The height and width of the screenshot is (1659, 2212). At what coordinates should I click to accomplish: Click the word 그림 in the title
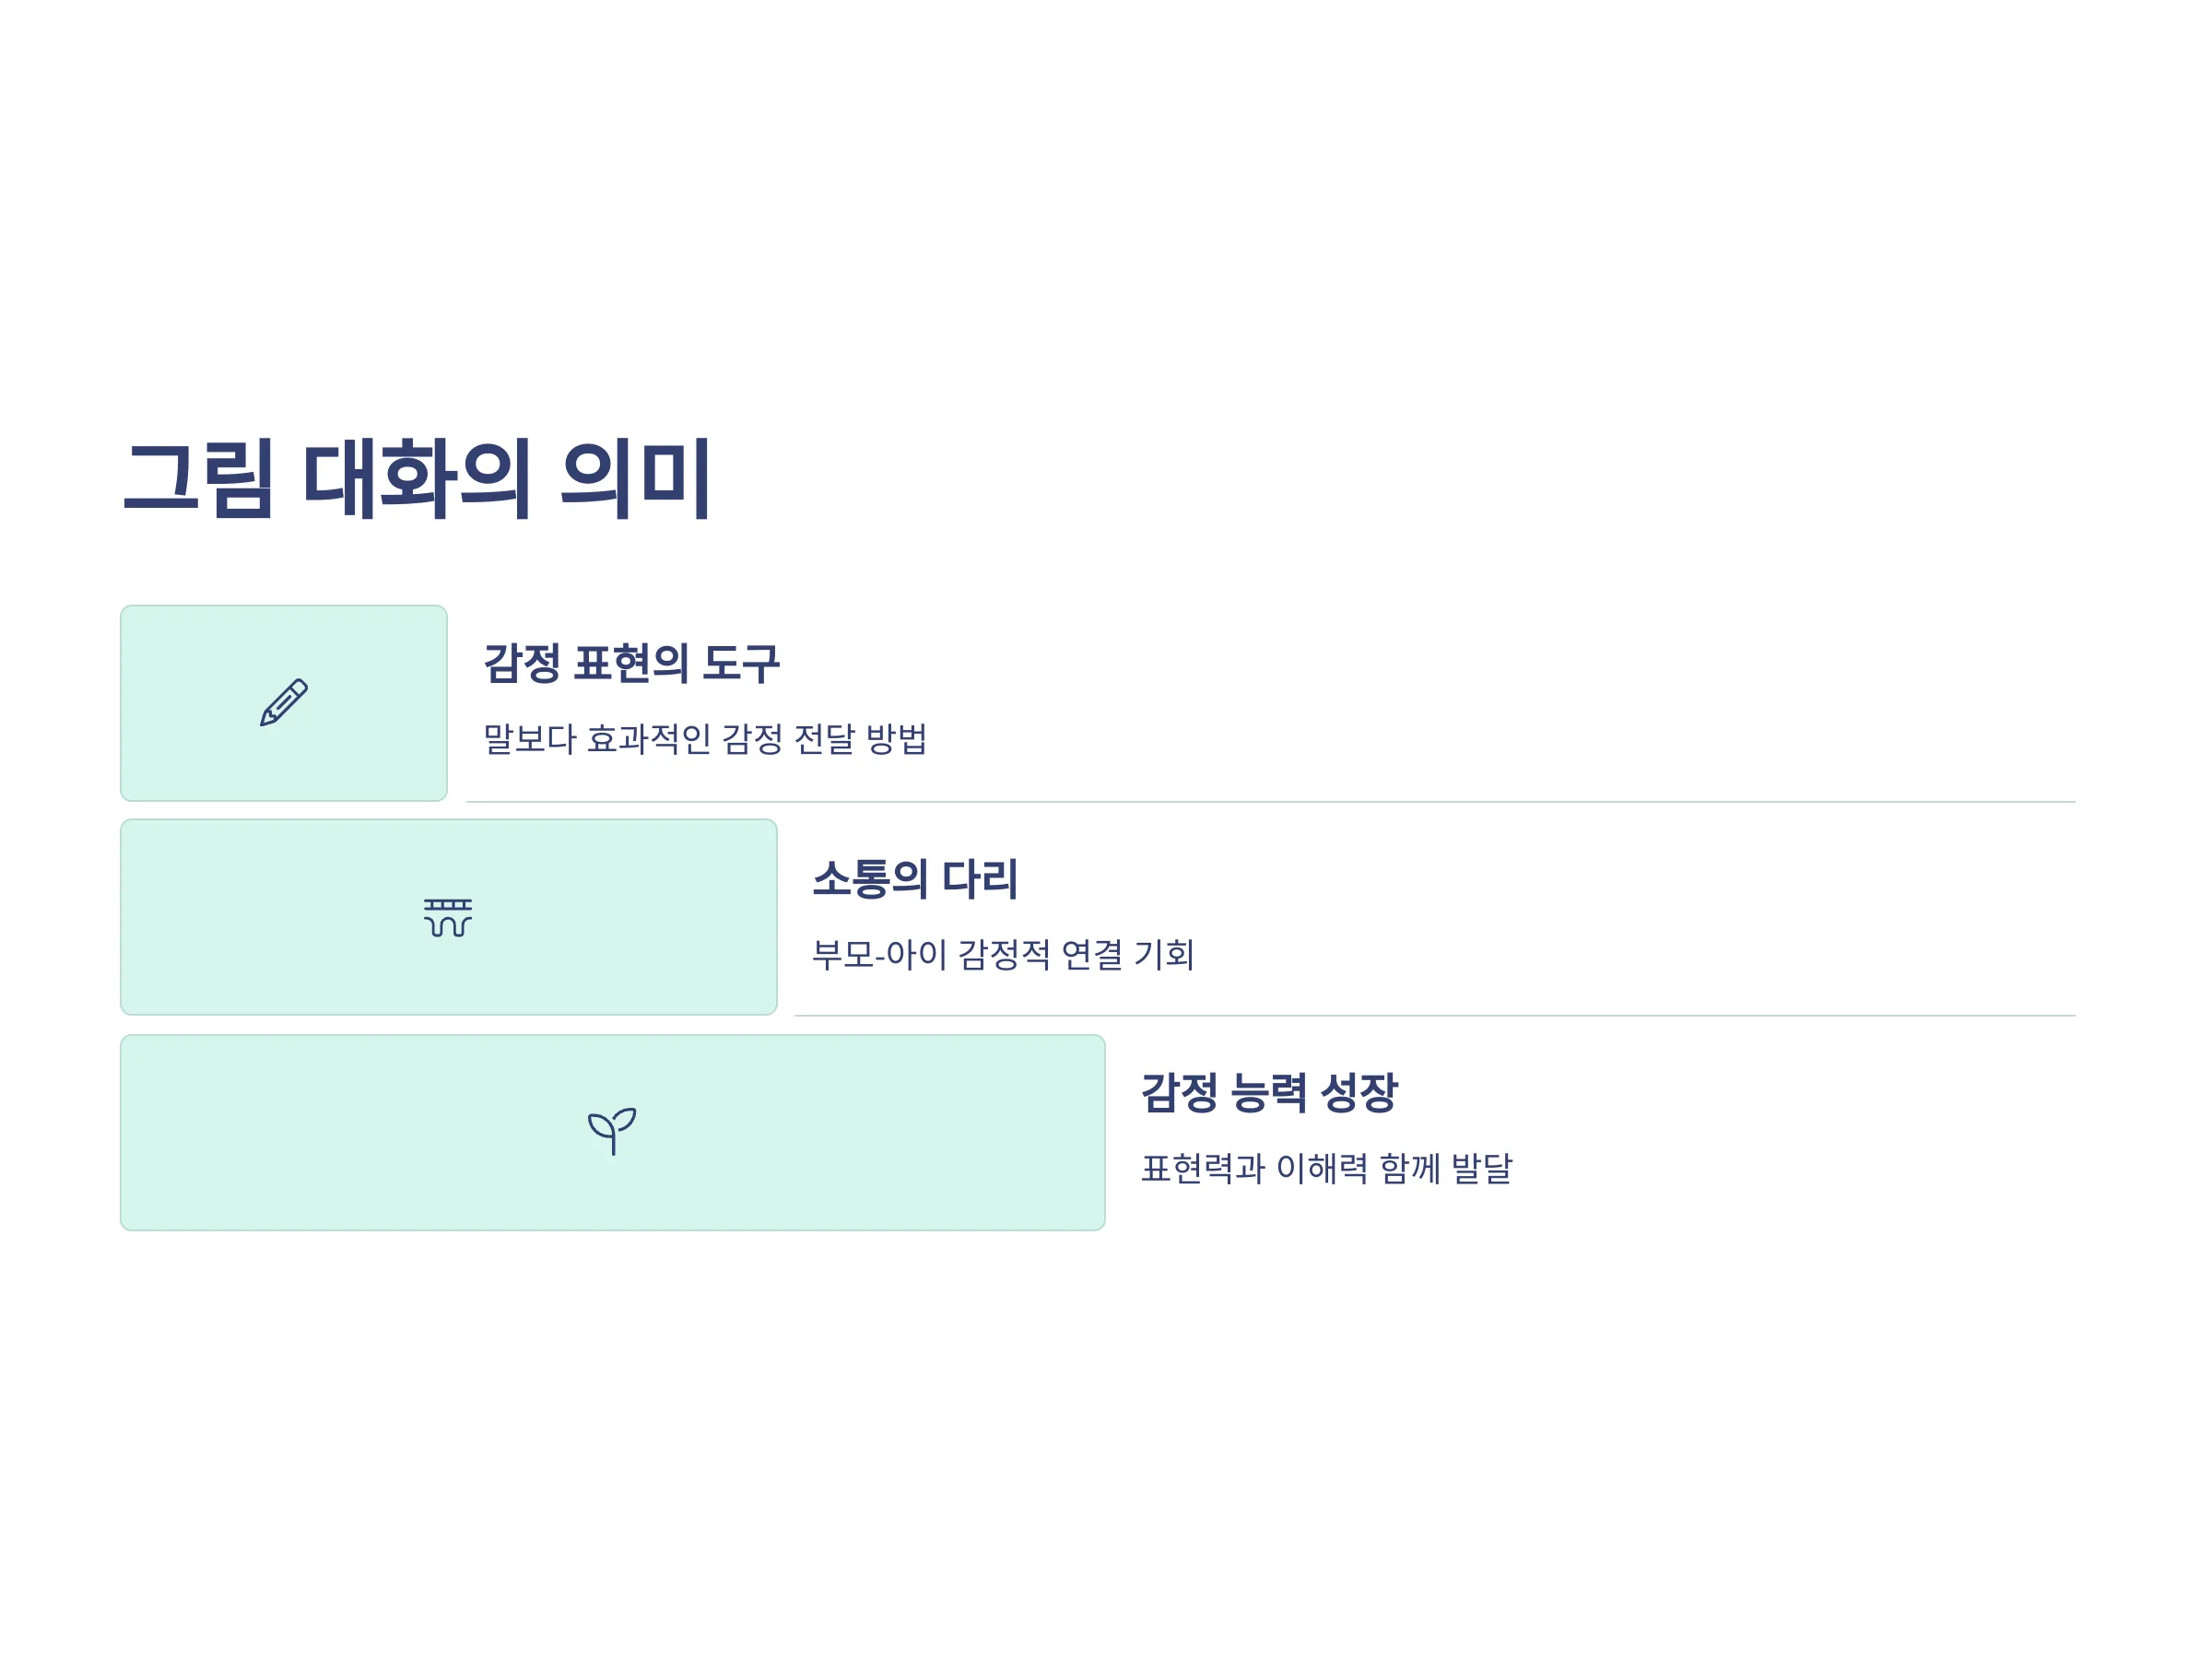[198, 478]
